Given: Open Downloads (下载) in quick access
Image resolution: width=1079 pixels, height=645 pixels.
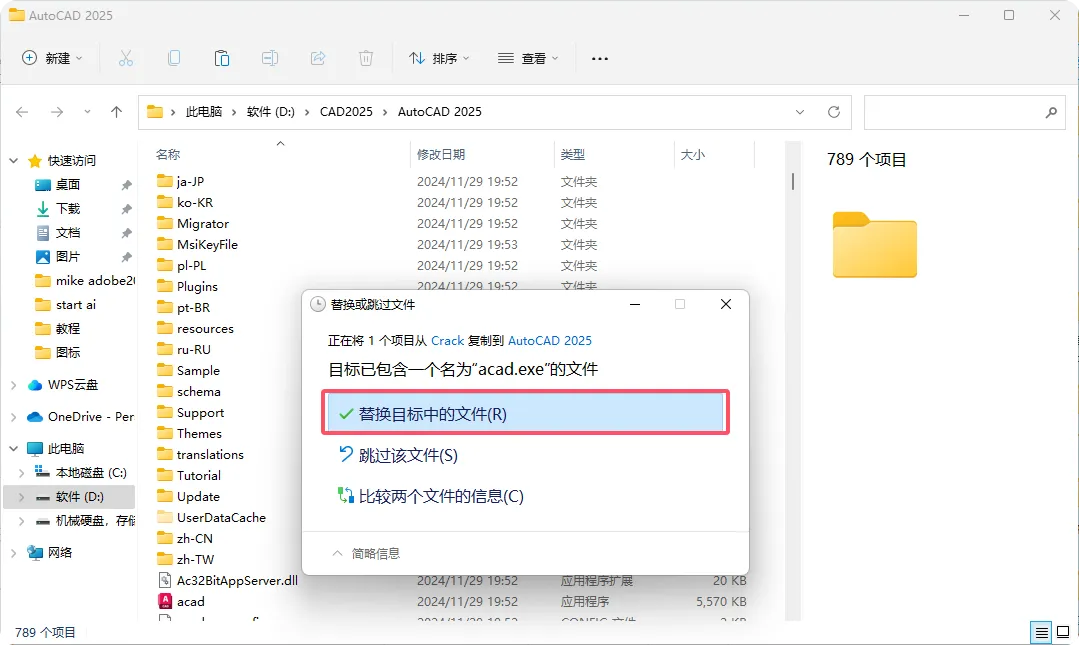Looking at the screenshot, I should (x=67, y=209).
